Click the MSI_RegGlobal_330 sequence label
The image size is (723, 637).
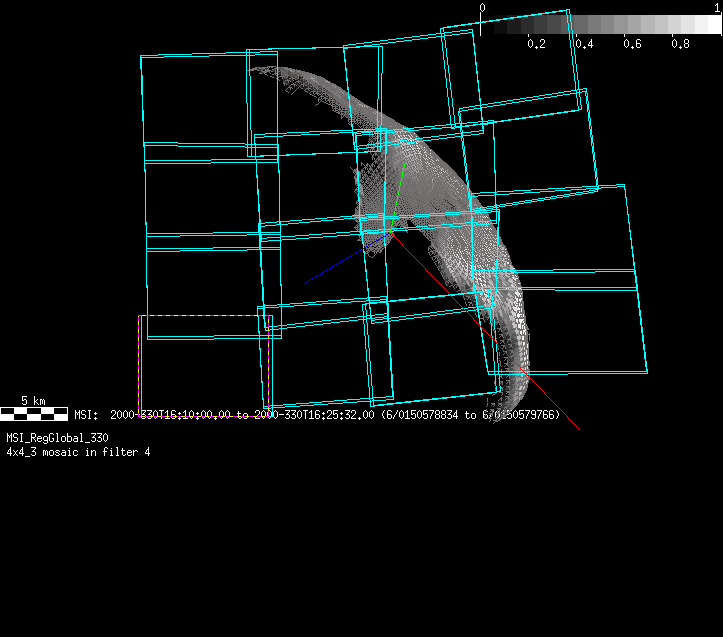(x=58, y=438)
